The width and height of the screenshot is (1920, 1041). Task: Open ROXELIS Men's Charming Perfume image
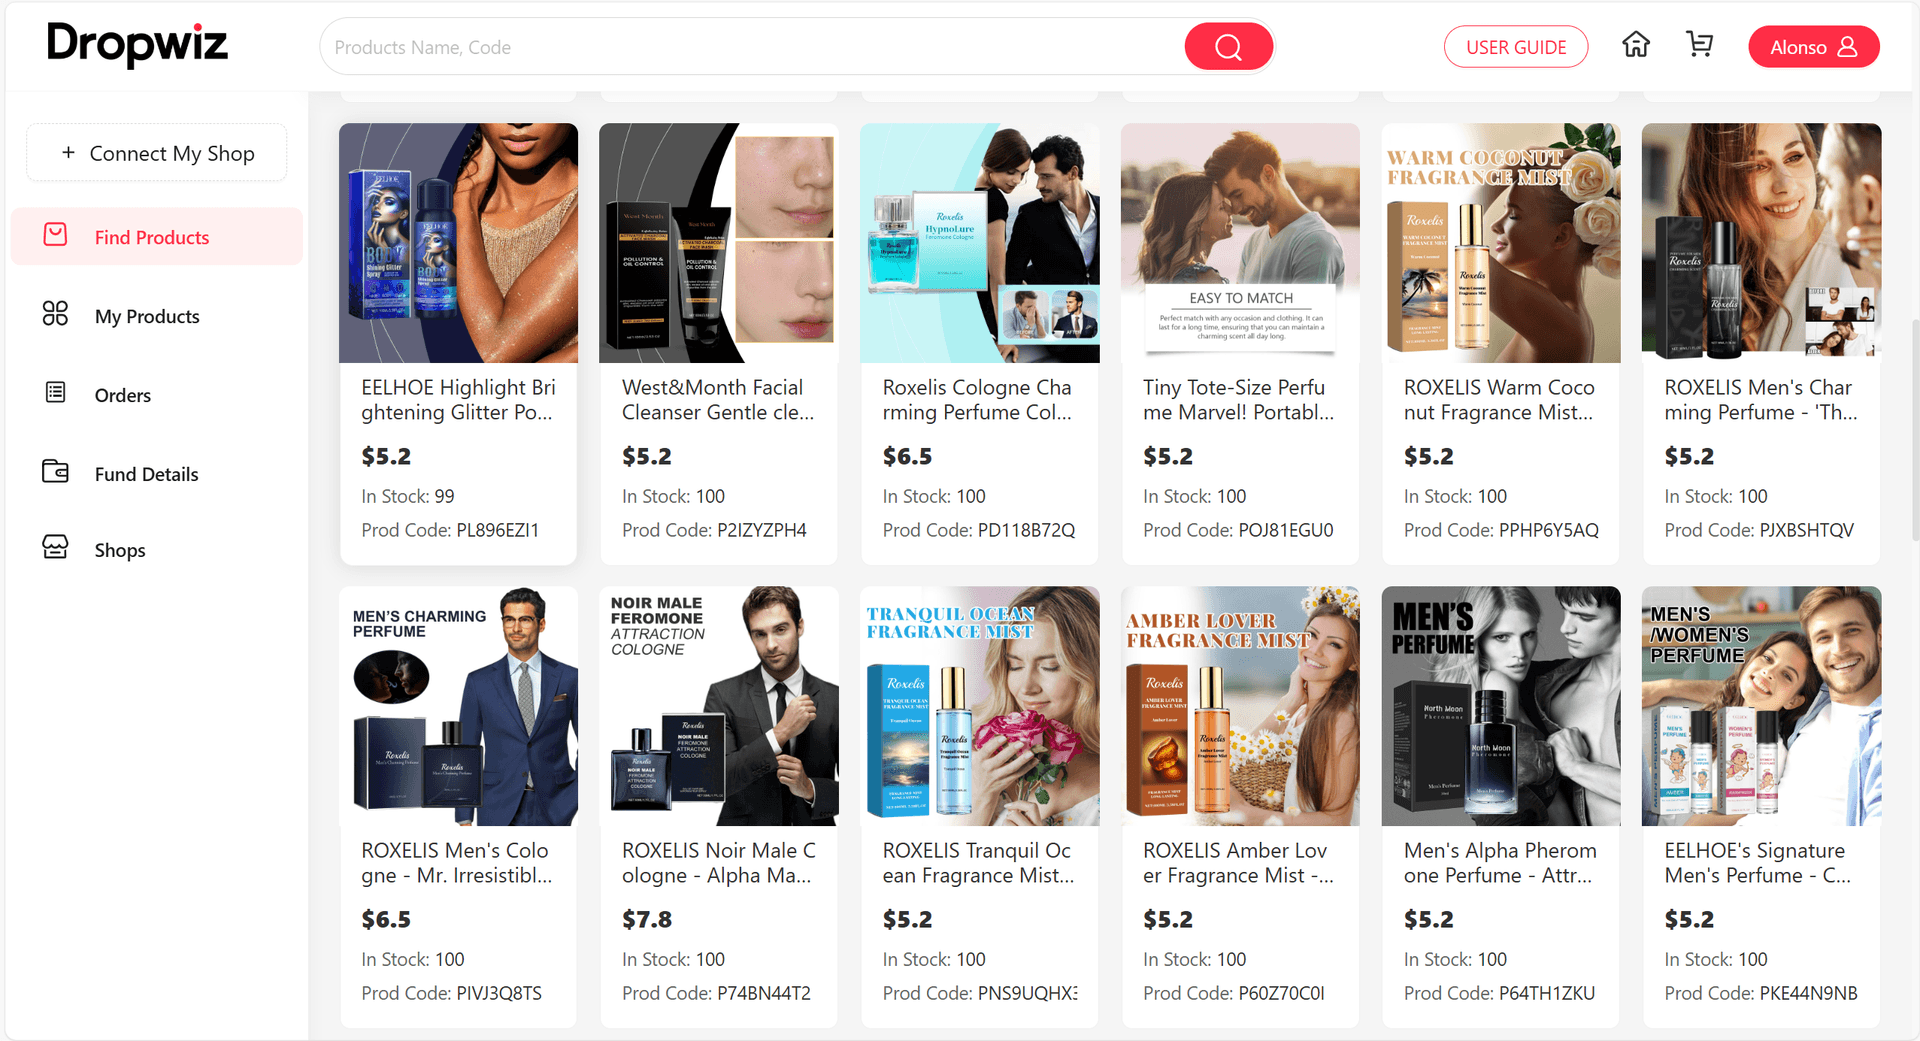[1762, 243]
